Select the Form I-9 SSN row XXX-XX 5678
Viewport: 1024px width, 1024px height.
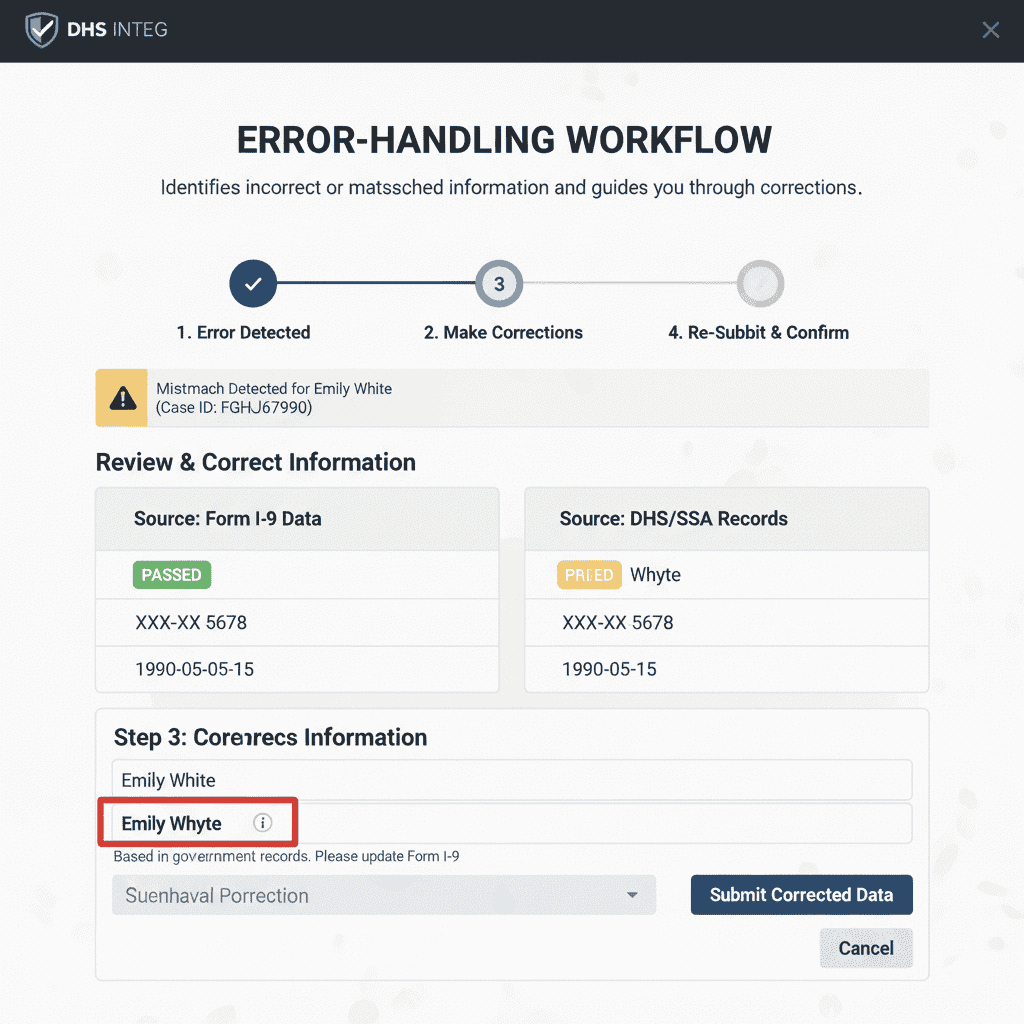[296, 622]
